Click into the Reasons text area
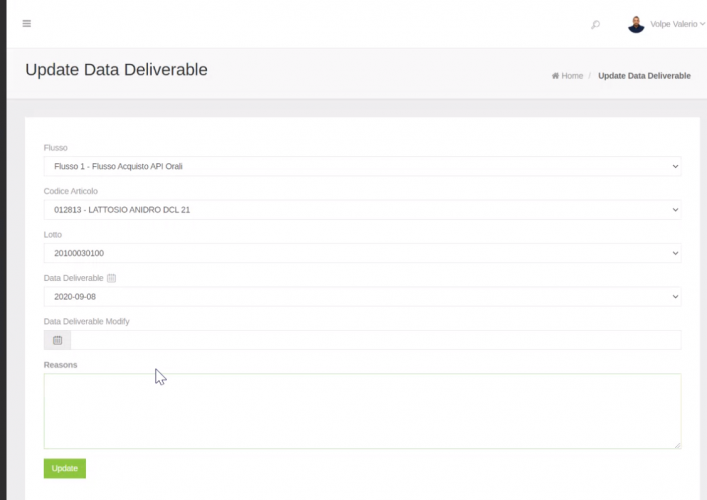 (362, 411)
